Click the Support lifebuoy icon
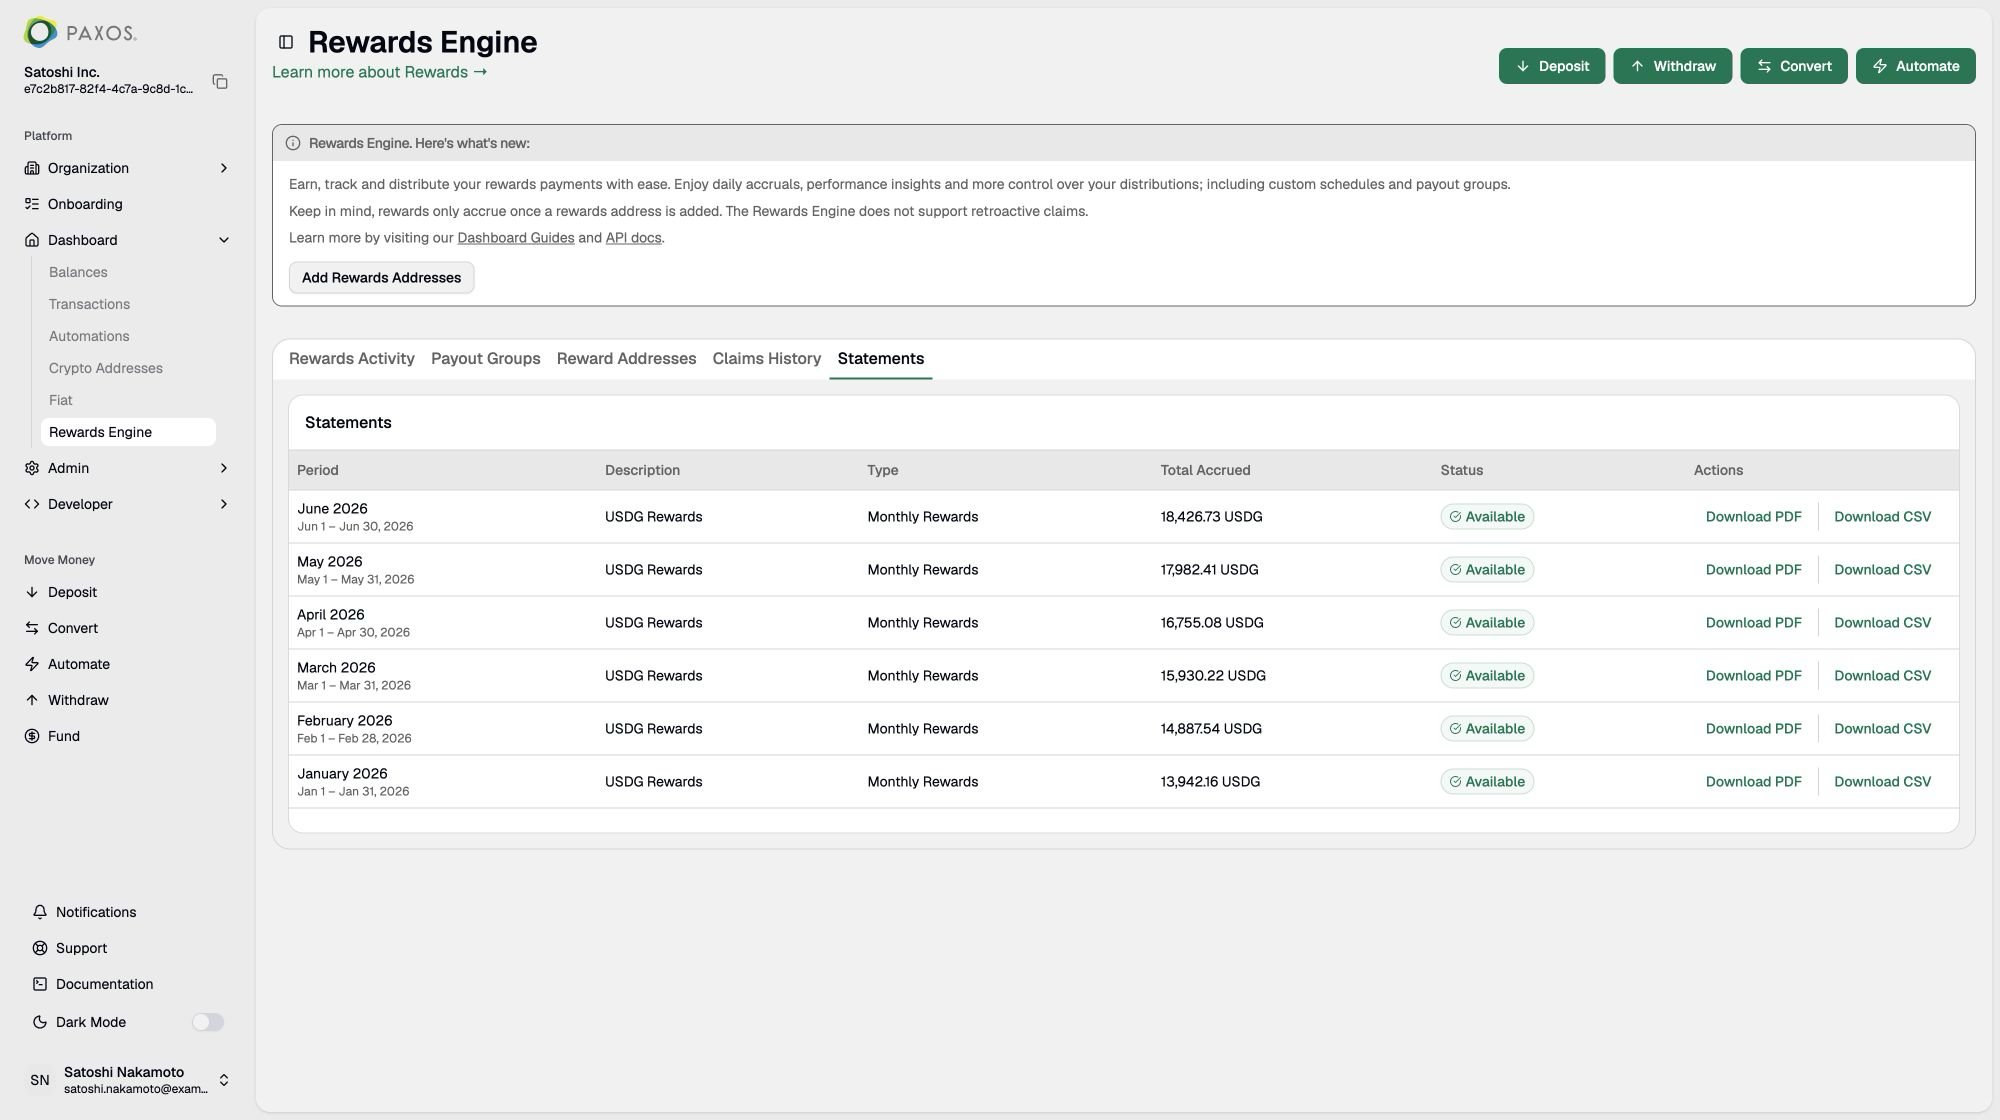This screenshot has height=1120, width=2000. tap(40, 948)
